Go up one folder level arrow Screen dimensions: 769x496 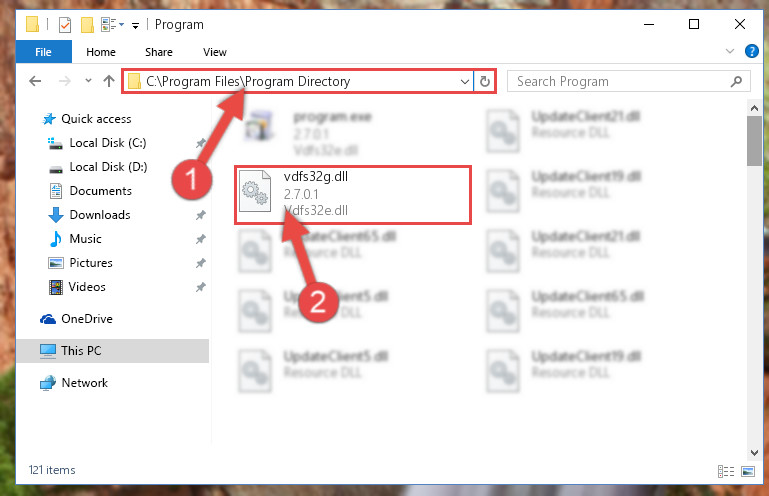pyautogui.click(x=109, y=81)
